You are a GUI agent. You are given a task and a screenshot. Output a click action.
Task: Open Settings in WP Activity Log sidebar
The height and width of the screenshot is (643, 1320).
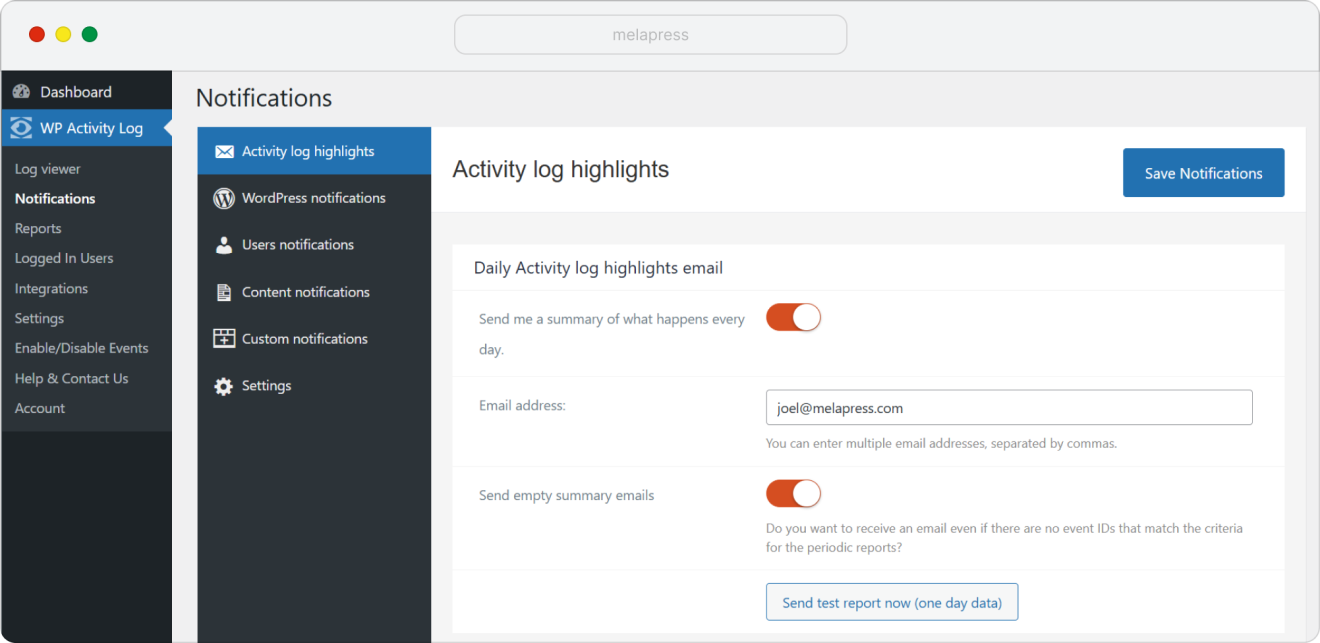[39, 318]
